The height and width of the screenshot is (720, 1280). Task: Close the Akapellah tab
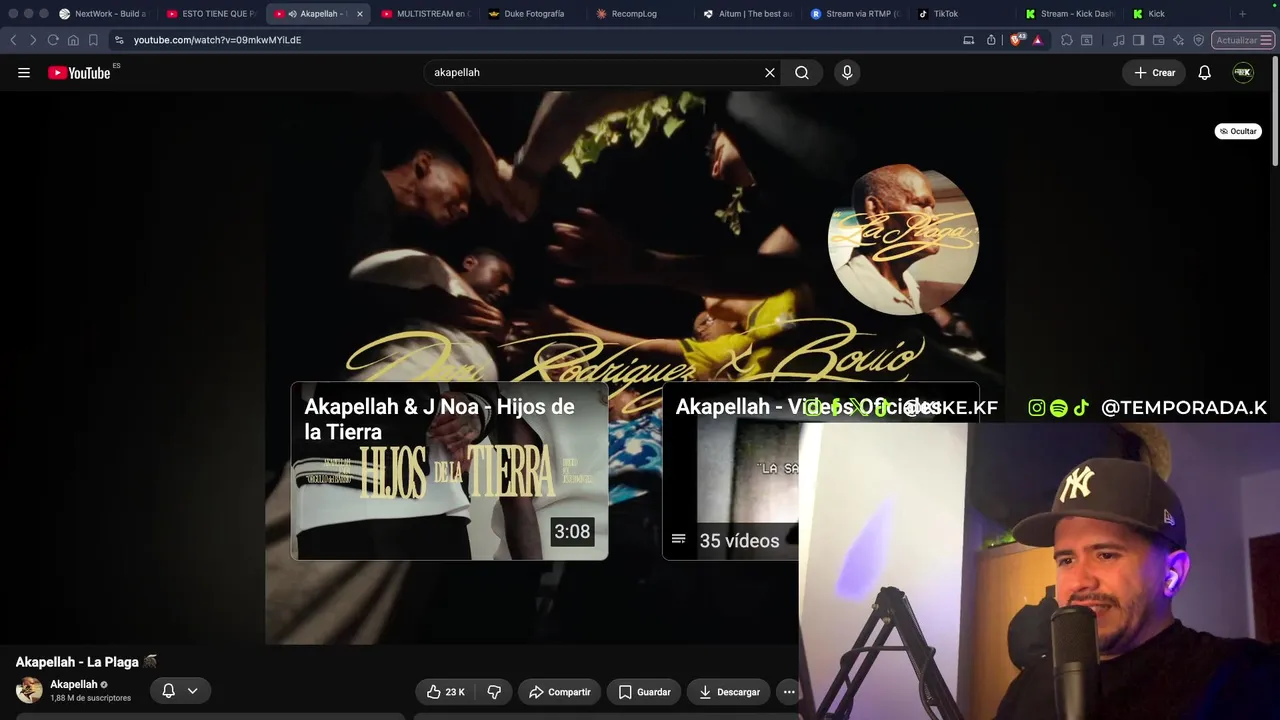(x=360, y=14)
